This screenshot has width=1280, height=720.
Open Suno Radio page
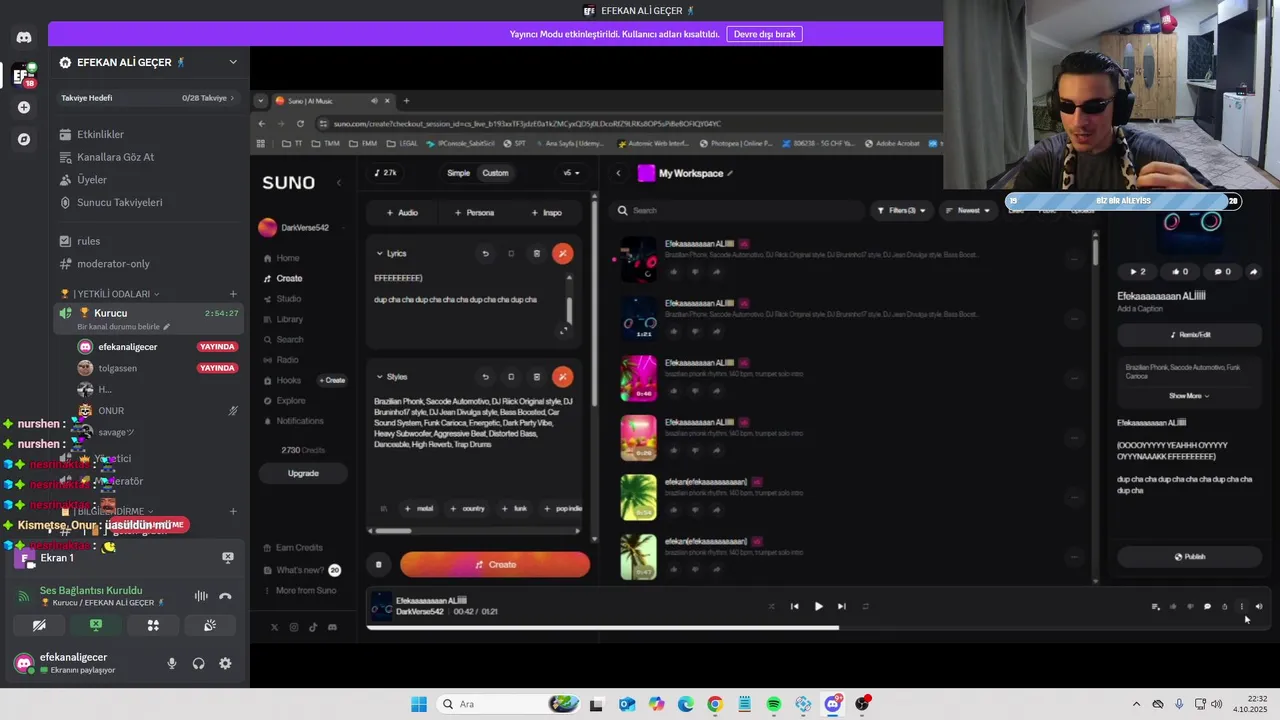pos(288,360)
